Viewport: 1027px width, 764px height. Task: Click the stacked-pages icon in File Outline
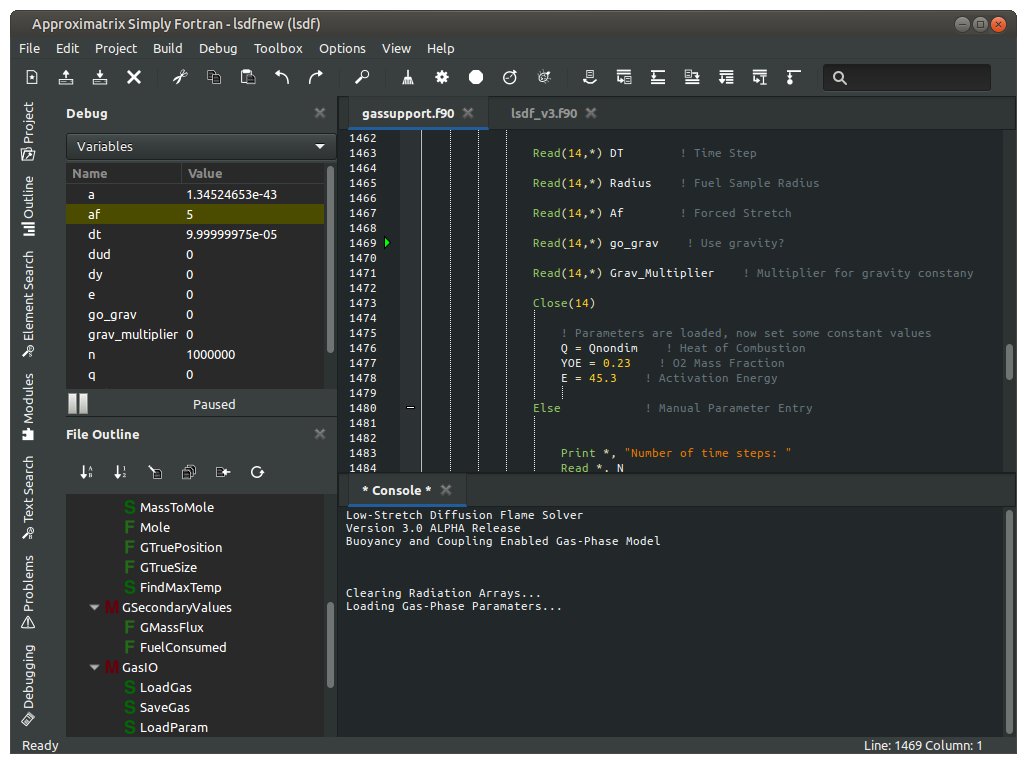(189, 472)
